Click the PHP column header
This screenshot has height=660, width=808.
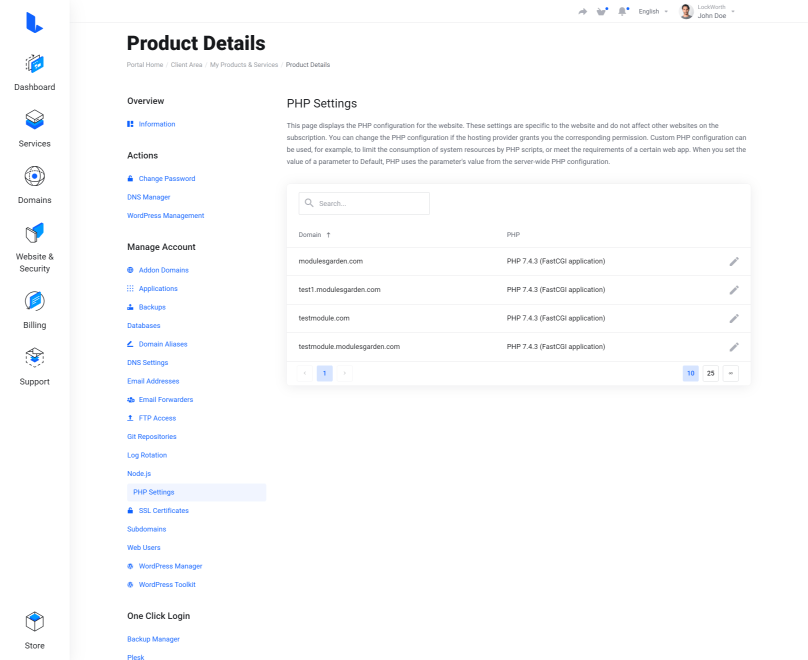click(513, 235)
